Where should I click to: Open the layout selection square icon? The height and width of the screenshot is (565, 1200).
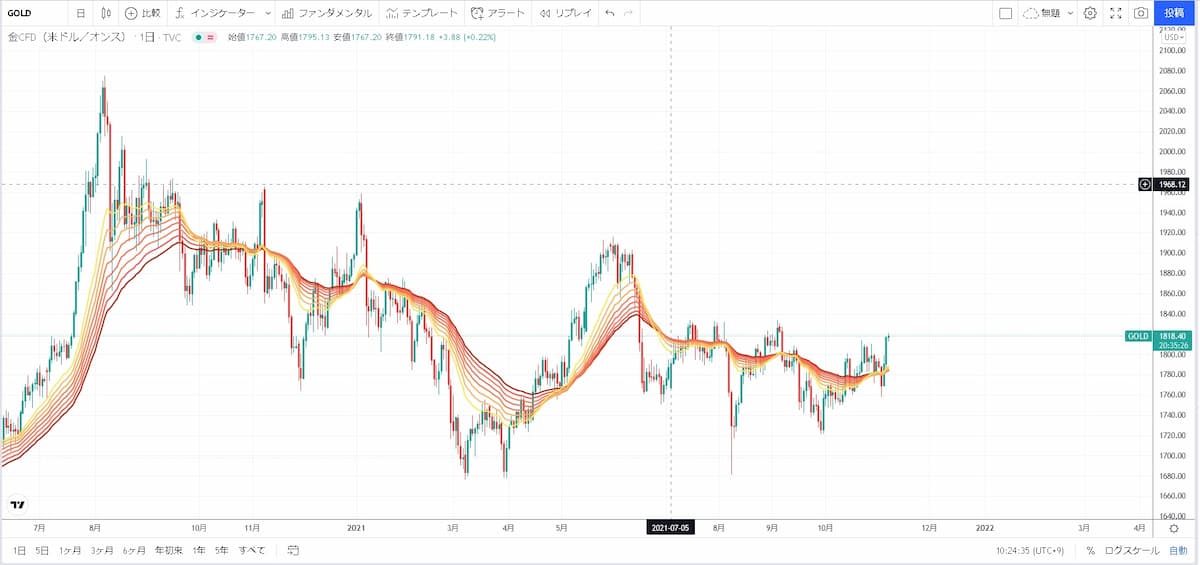pos(1005,13)
